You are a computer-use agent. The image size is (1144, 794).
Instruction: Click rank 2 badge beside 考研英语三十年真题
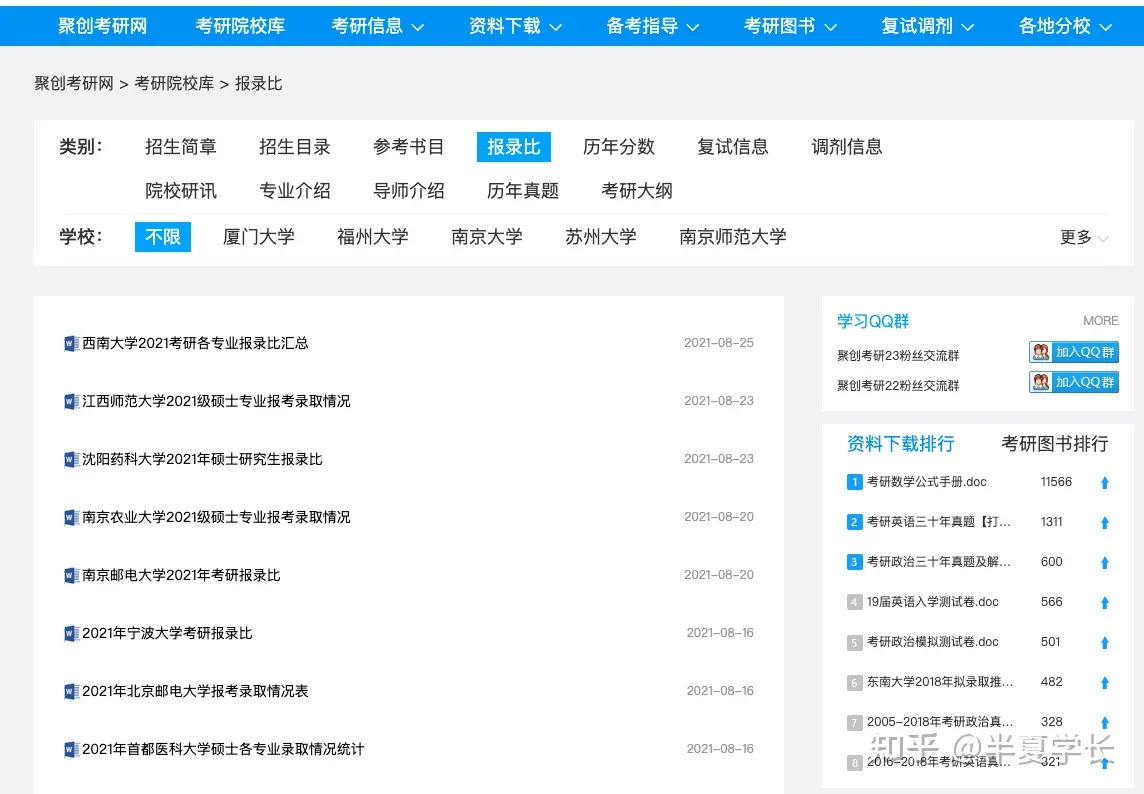pos(854,522)
